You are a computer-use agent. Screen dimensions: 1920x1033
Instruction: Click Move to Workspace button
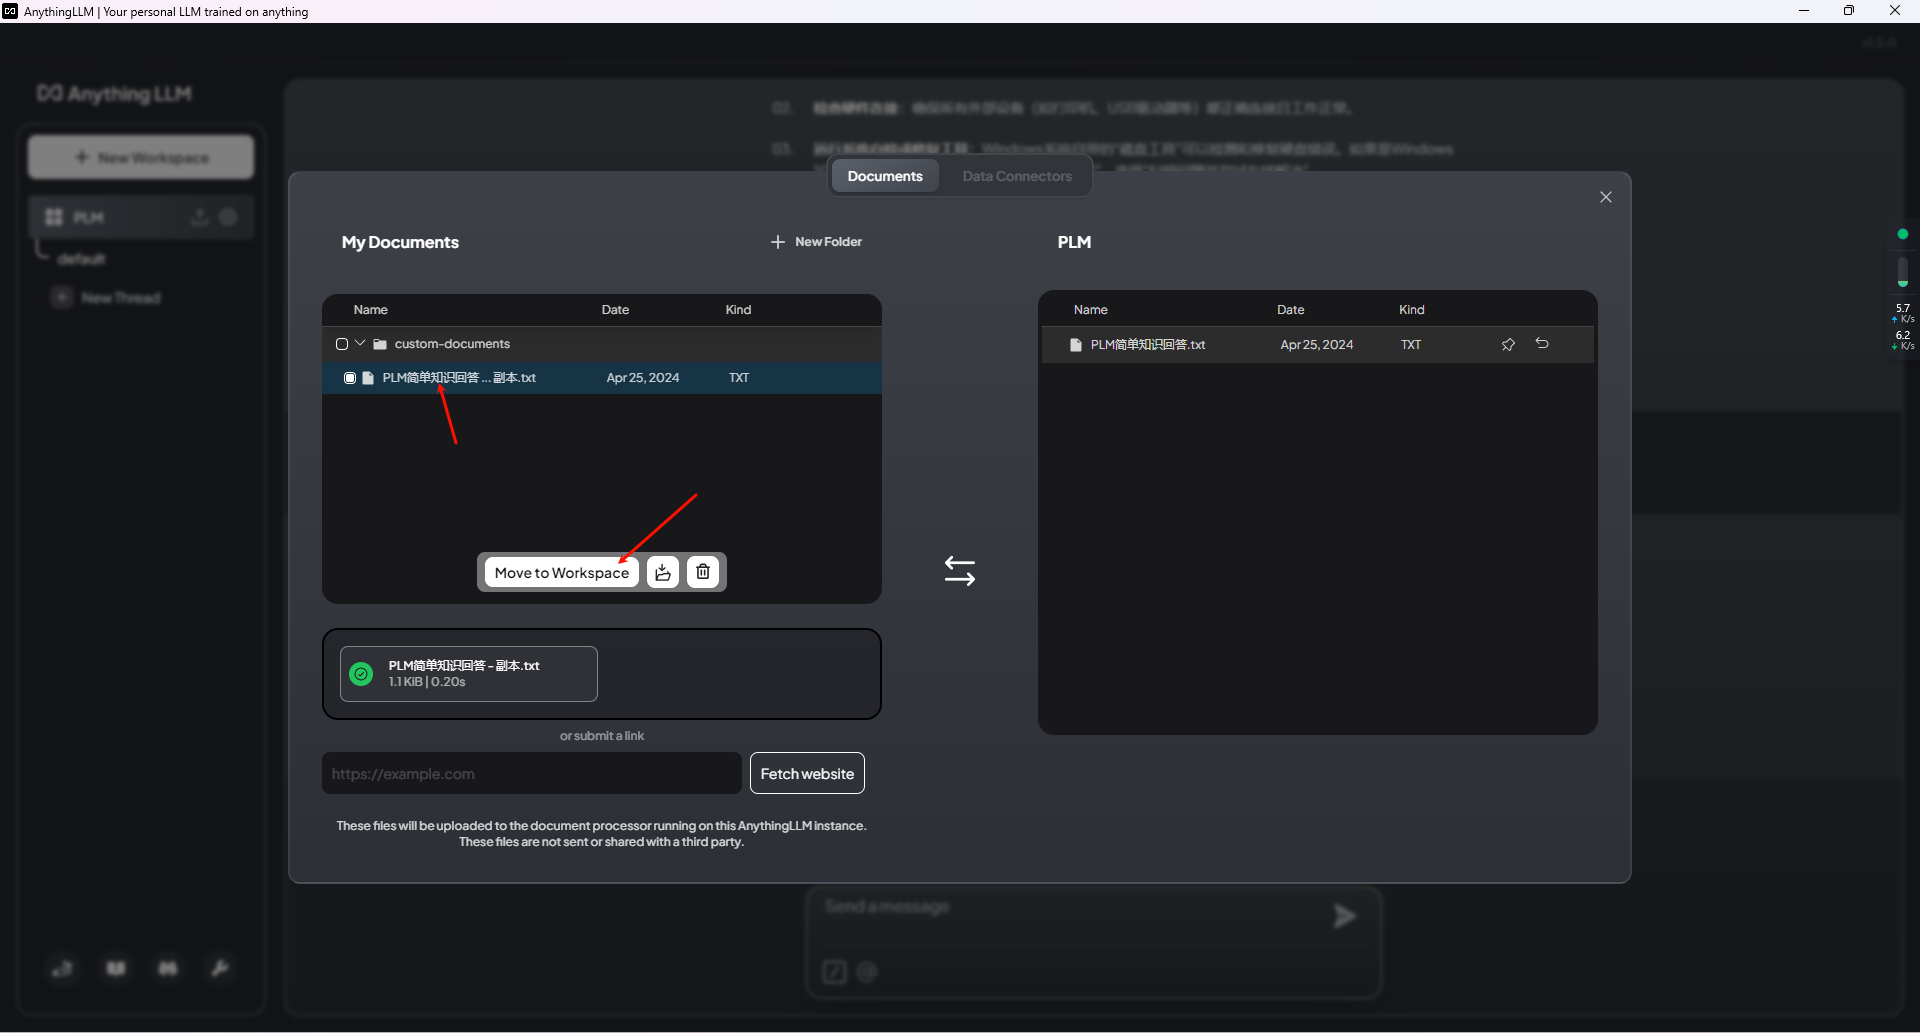562,573
